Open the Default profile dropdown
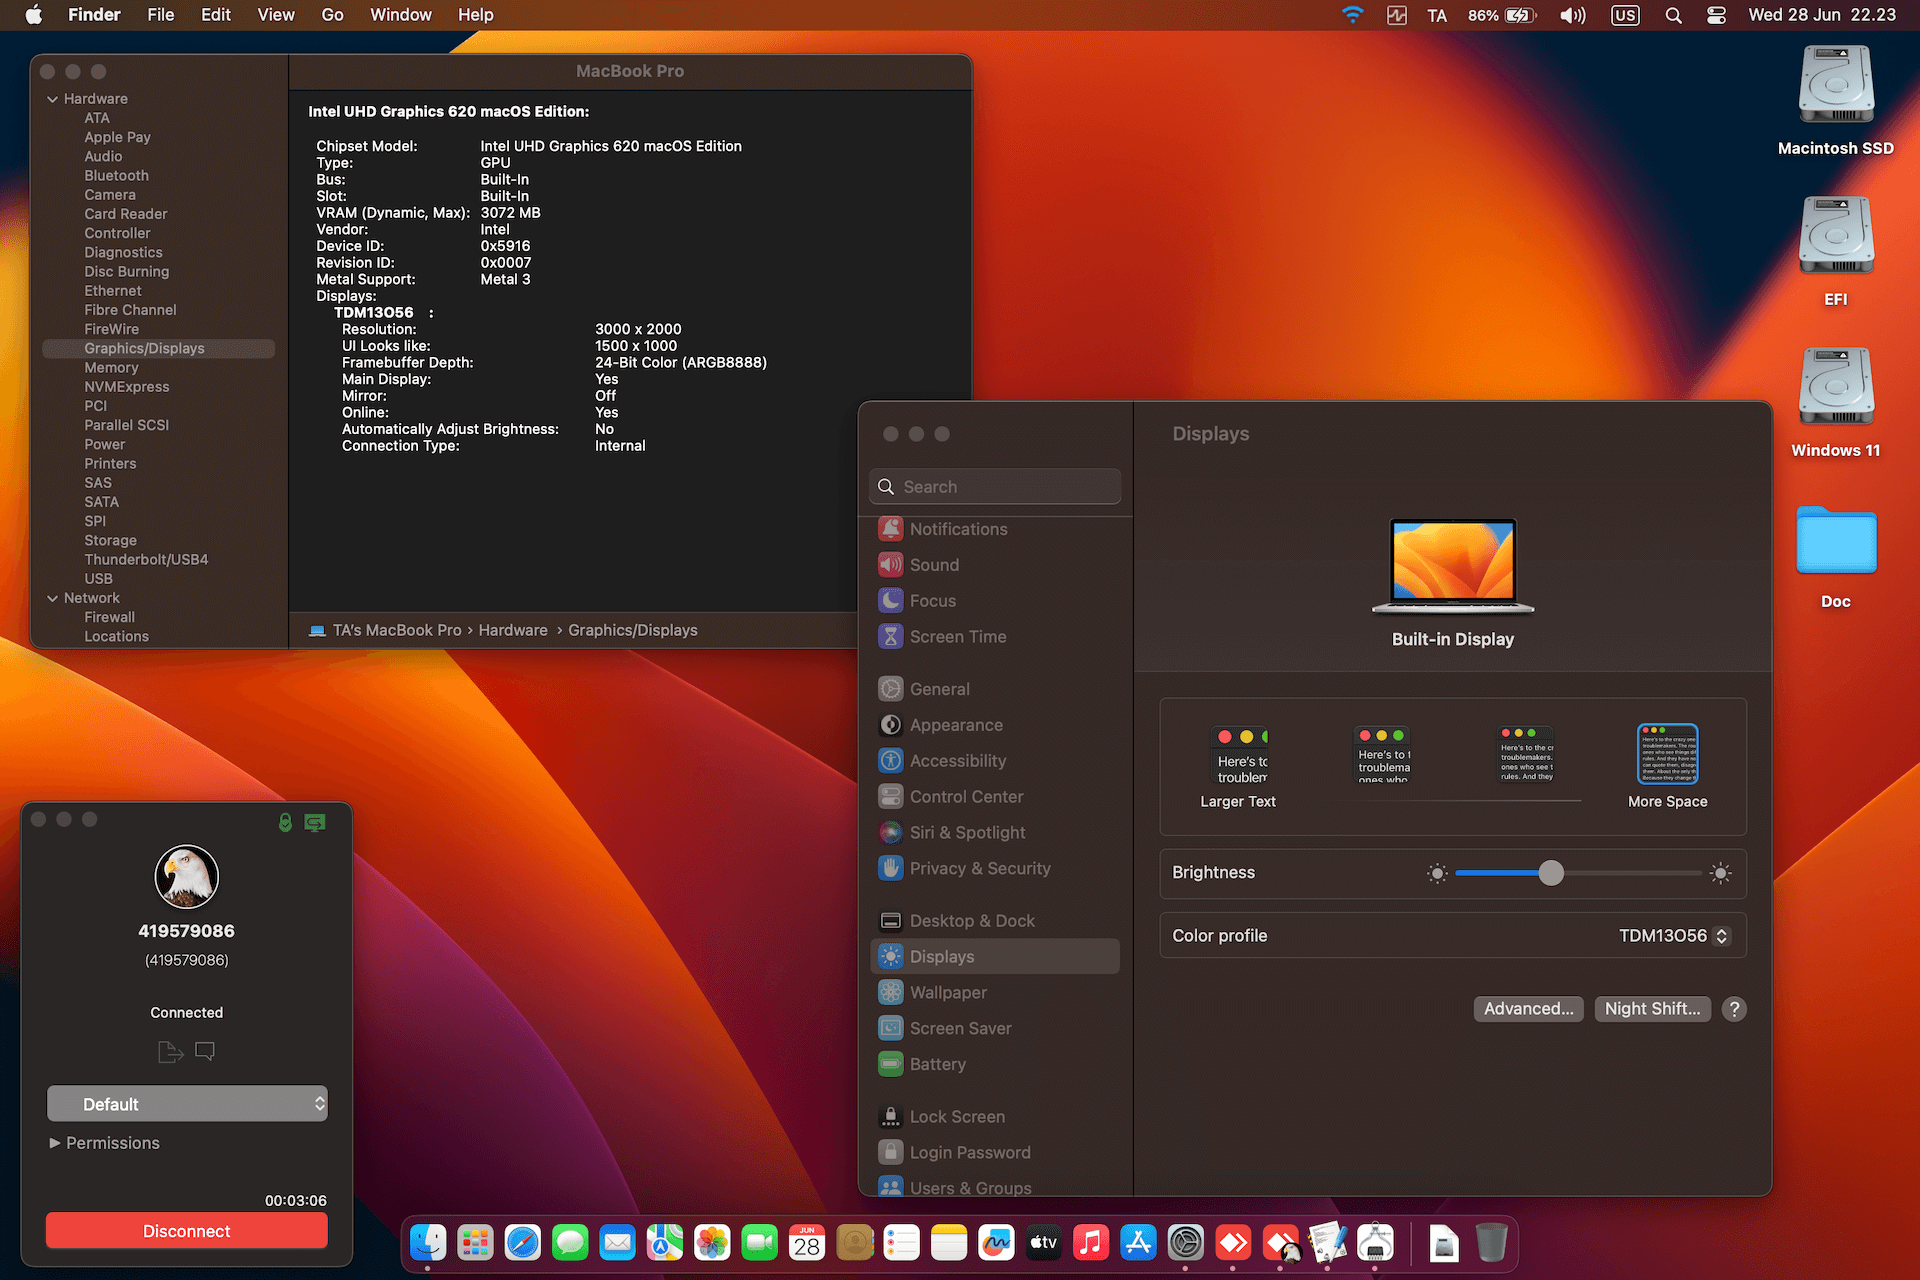Screen dimensions: 1920x1280 [x=187, y=1104]
